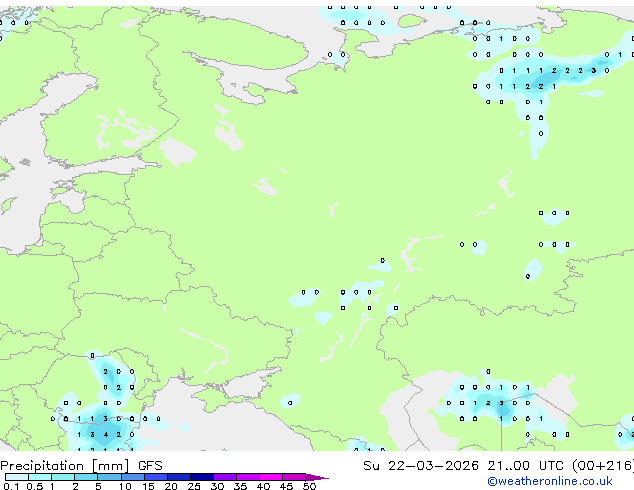Click the 'Precipitation [mm]' title text
Viewport: 634px width, 490px height.
65,466
